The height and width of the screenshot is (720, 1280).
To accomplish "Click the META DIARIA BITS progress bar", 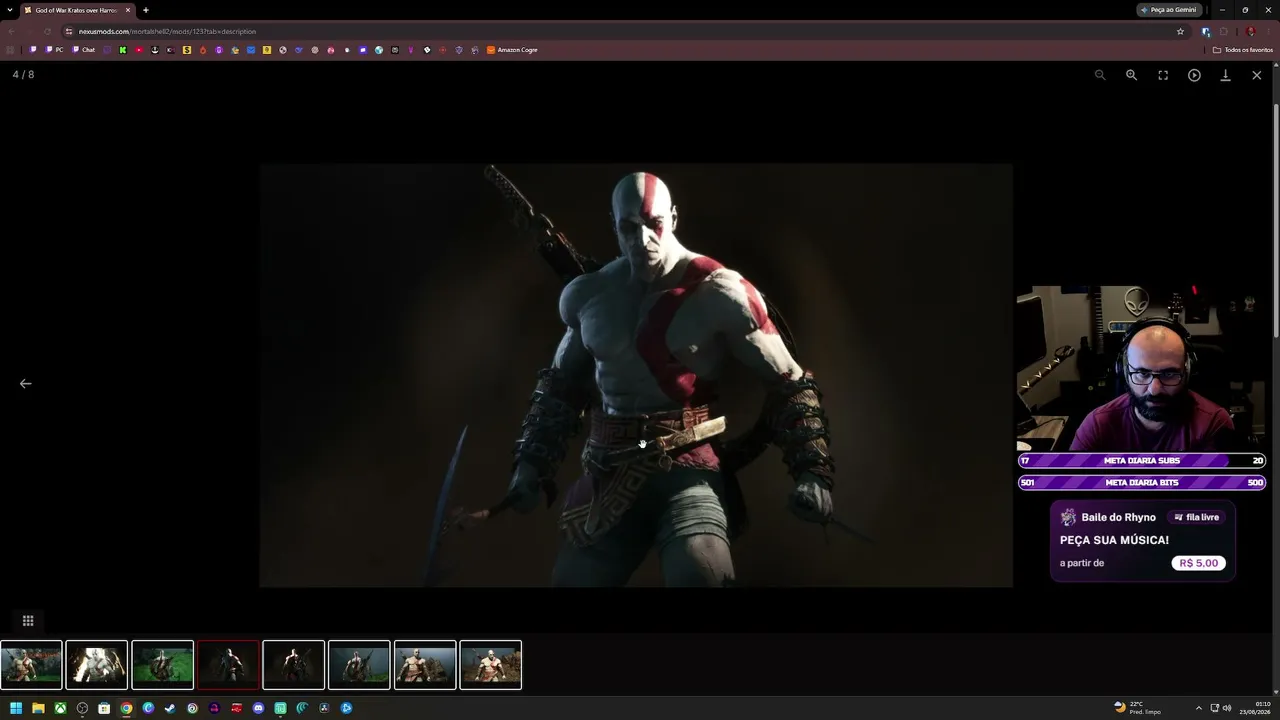I will [x=1142, y=483].
